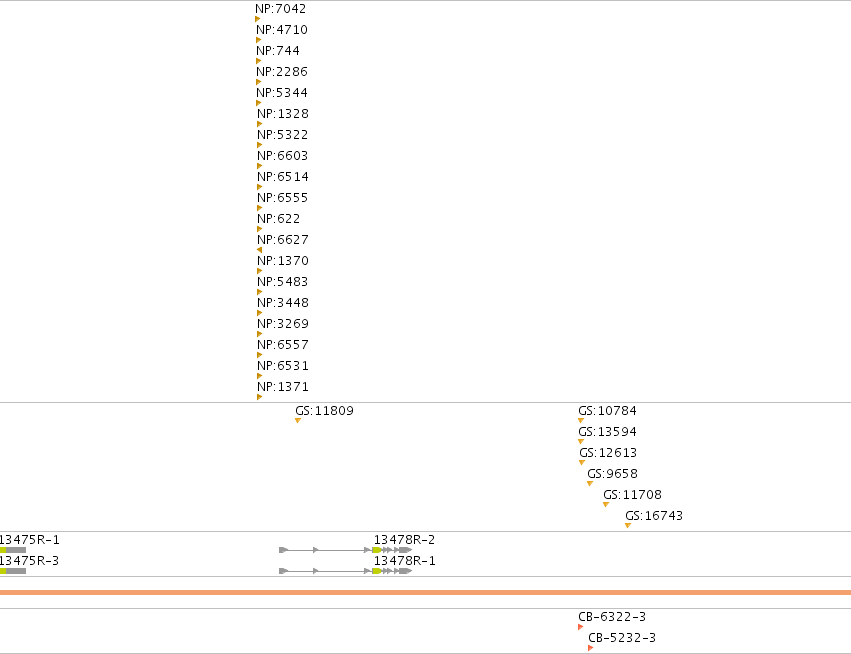This screenshot has height=654, width=851.
Task: Select the triangle marker under NP:1371
Action: 259,397
